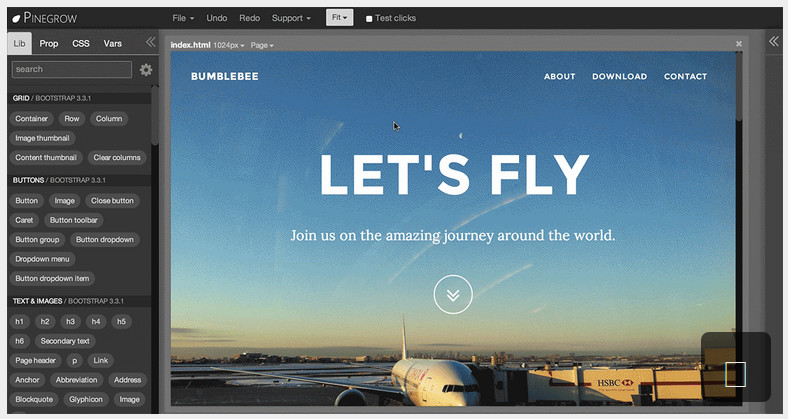Select the Button element

(x=26, y=201)
